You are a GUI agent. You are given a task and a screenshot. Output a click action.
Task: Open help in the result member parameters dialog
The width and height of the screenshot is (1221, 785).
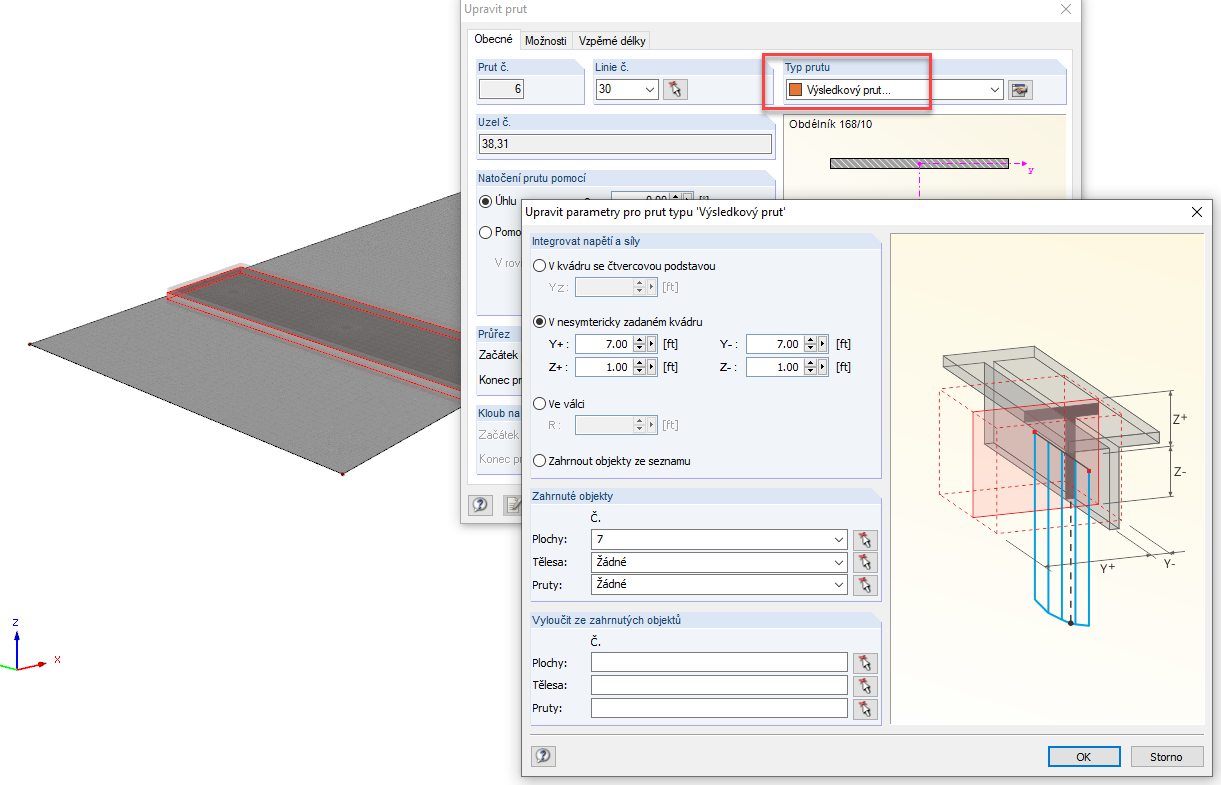(x=543, y=756)
